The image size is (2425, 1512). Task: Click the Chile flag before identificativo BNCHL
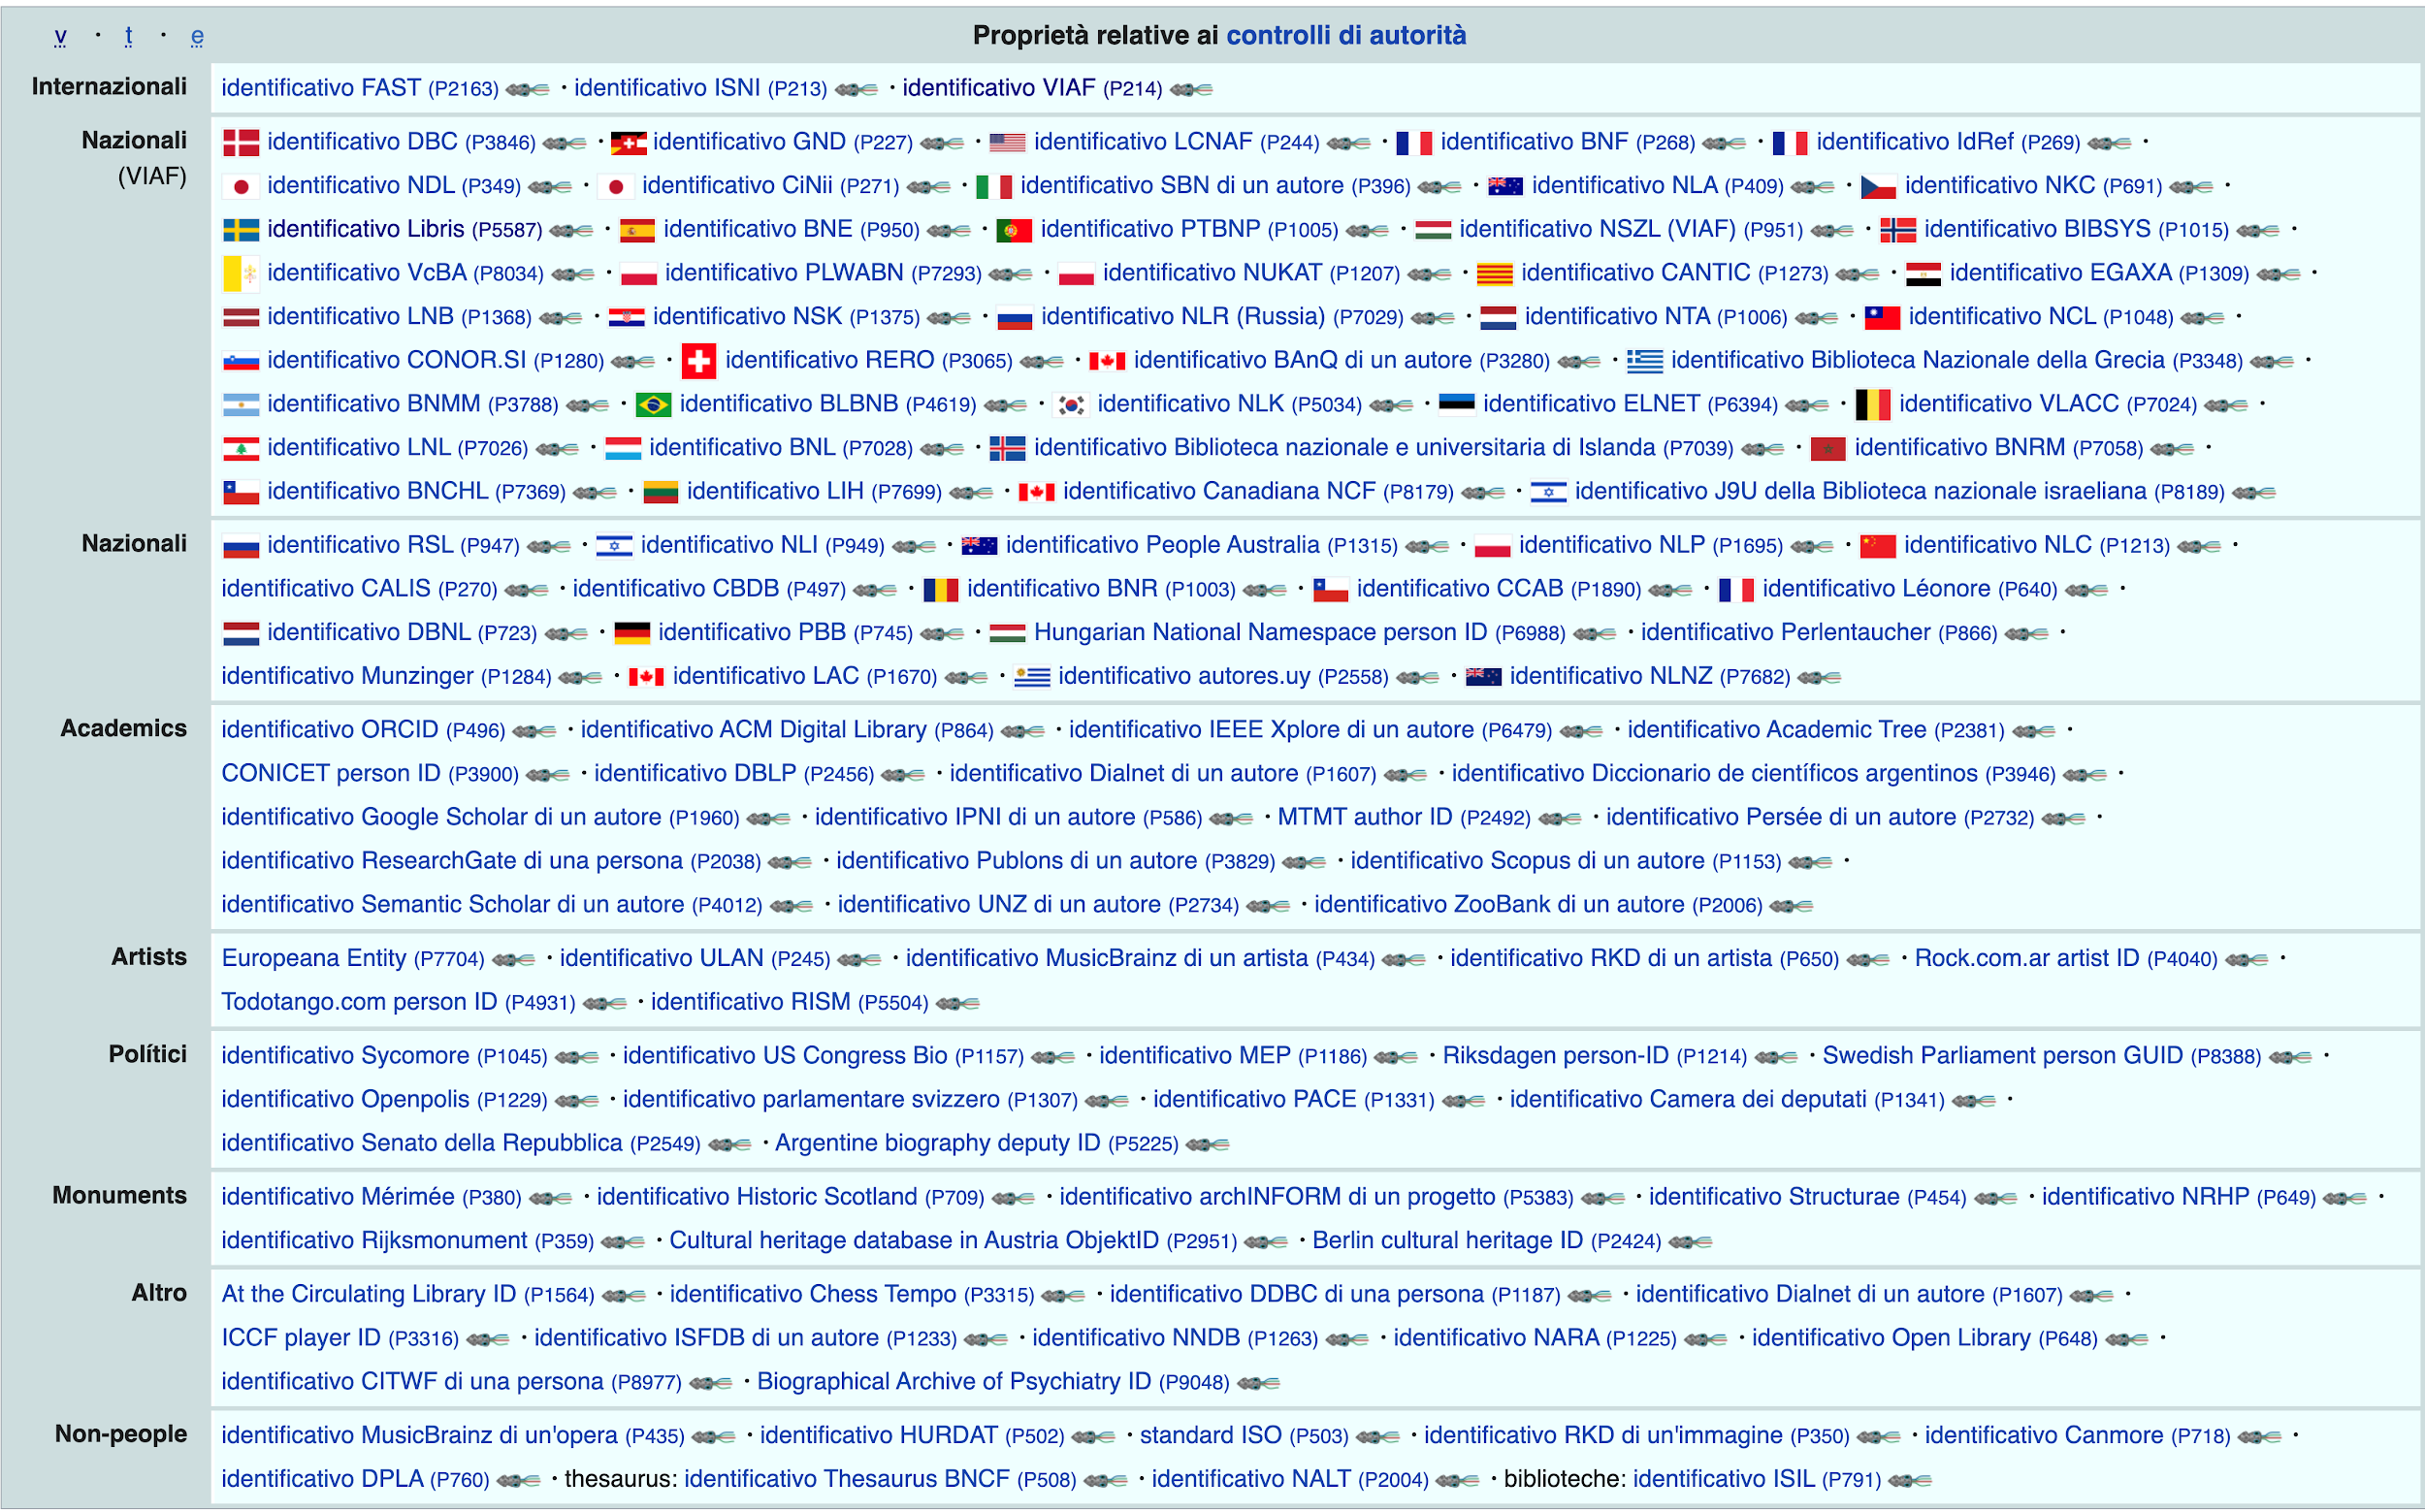(x=240, y=492)
